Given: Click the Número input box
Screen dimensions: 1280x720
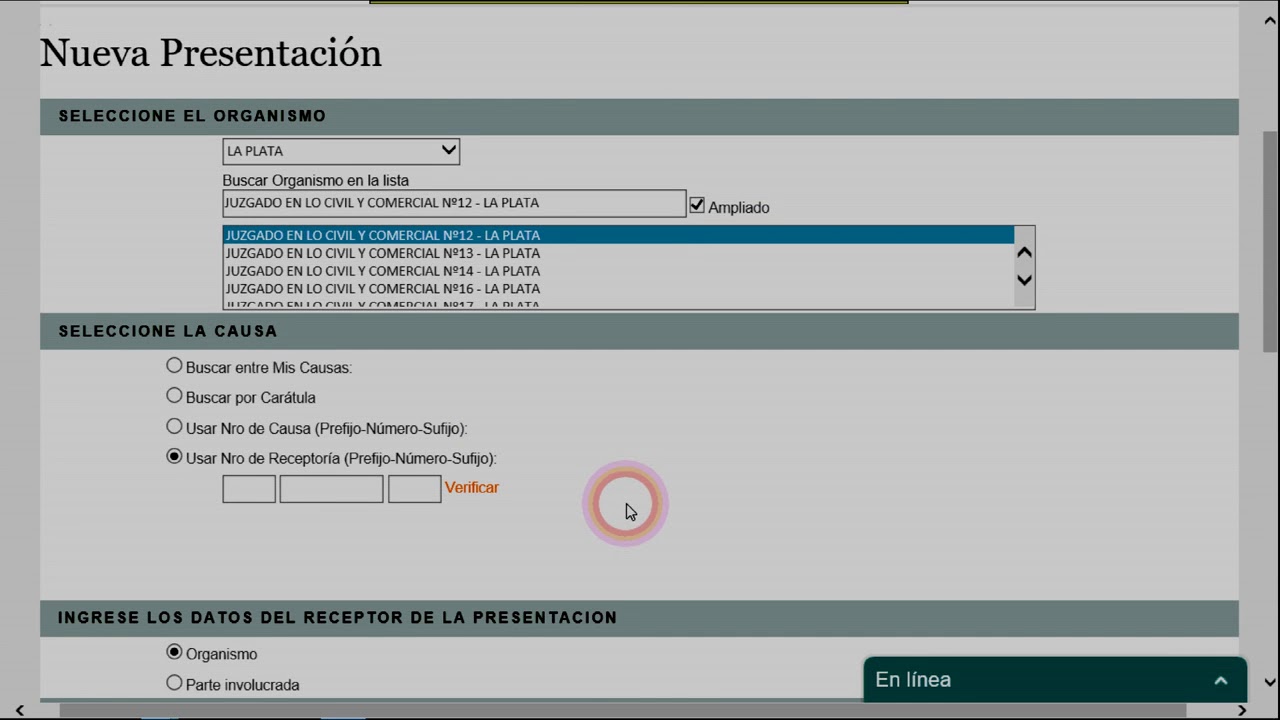Looking at the screenshot, I should coord(332,489).
